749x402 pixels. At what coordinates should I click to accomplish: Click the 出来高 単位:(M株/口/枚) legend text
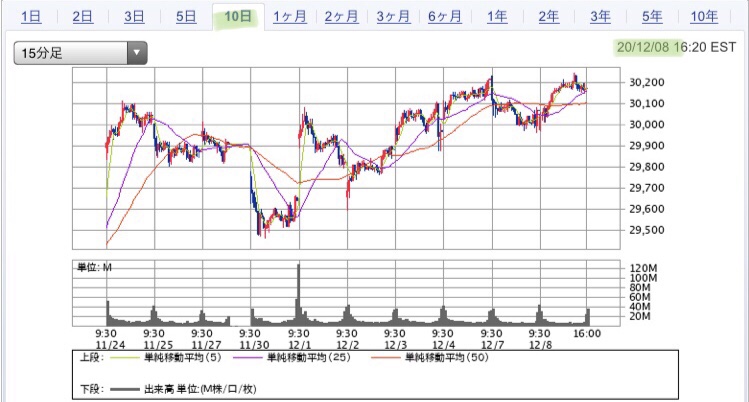pyautogui.click(x=200, y=389)
